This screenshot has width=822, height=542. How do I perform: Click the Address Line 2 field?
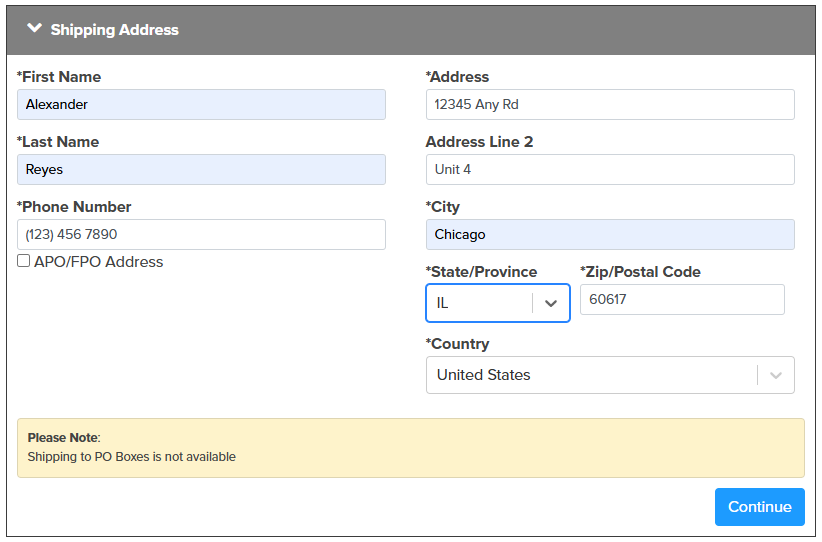coord(610,169)
